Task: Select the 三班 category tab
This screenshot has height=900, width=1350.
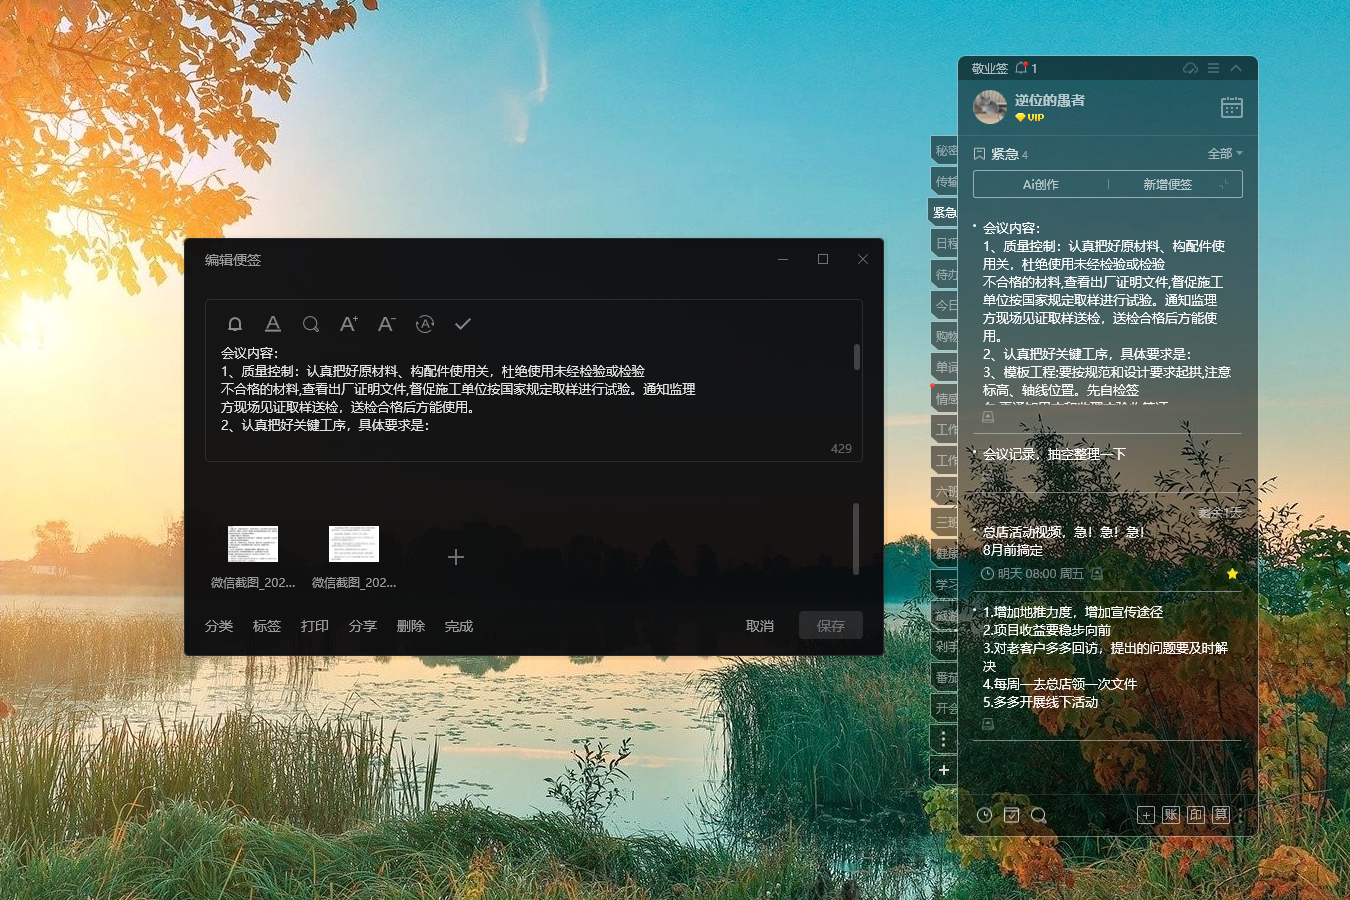Action: 945,522
